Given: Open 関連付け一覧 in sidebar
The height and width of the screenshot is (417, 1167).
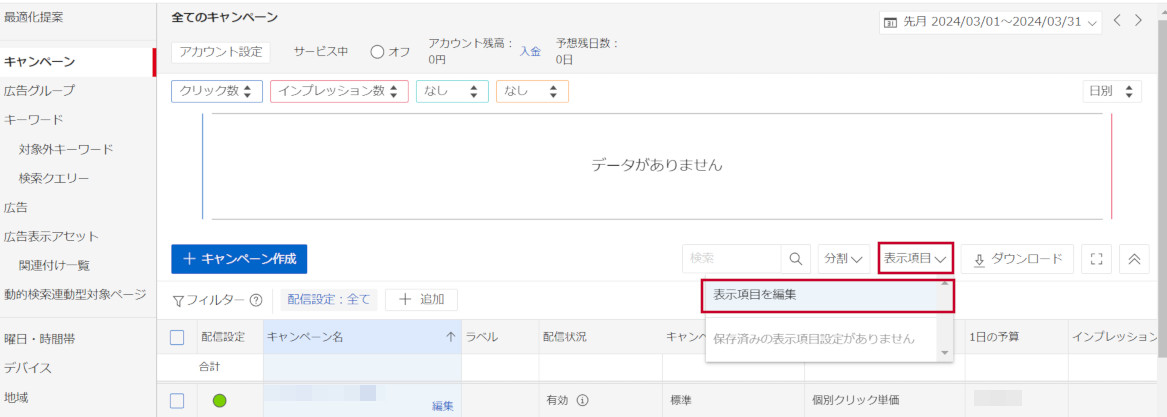Looking at the screenshot, I should pos(54,266).
